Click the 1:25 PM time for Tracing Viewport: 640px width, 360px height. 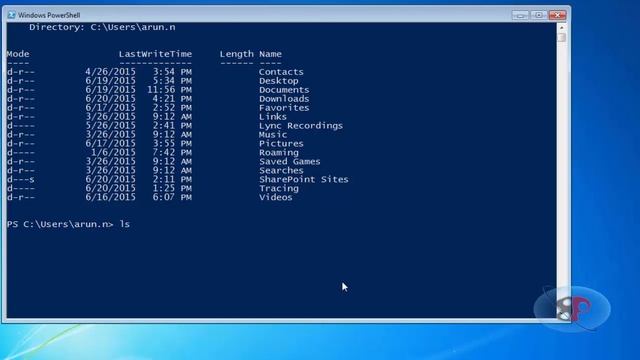click(172, 189)
